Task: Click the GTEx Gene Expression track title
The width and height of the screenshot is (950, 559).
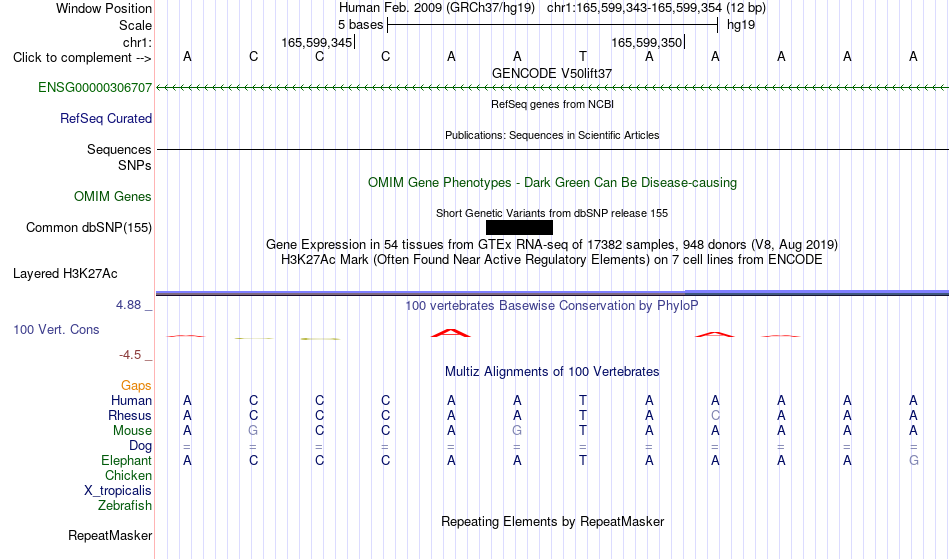Action: [552, 245]
